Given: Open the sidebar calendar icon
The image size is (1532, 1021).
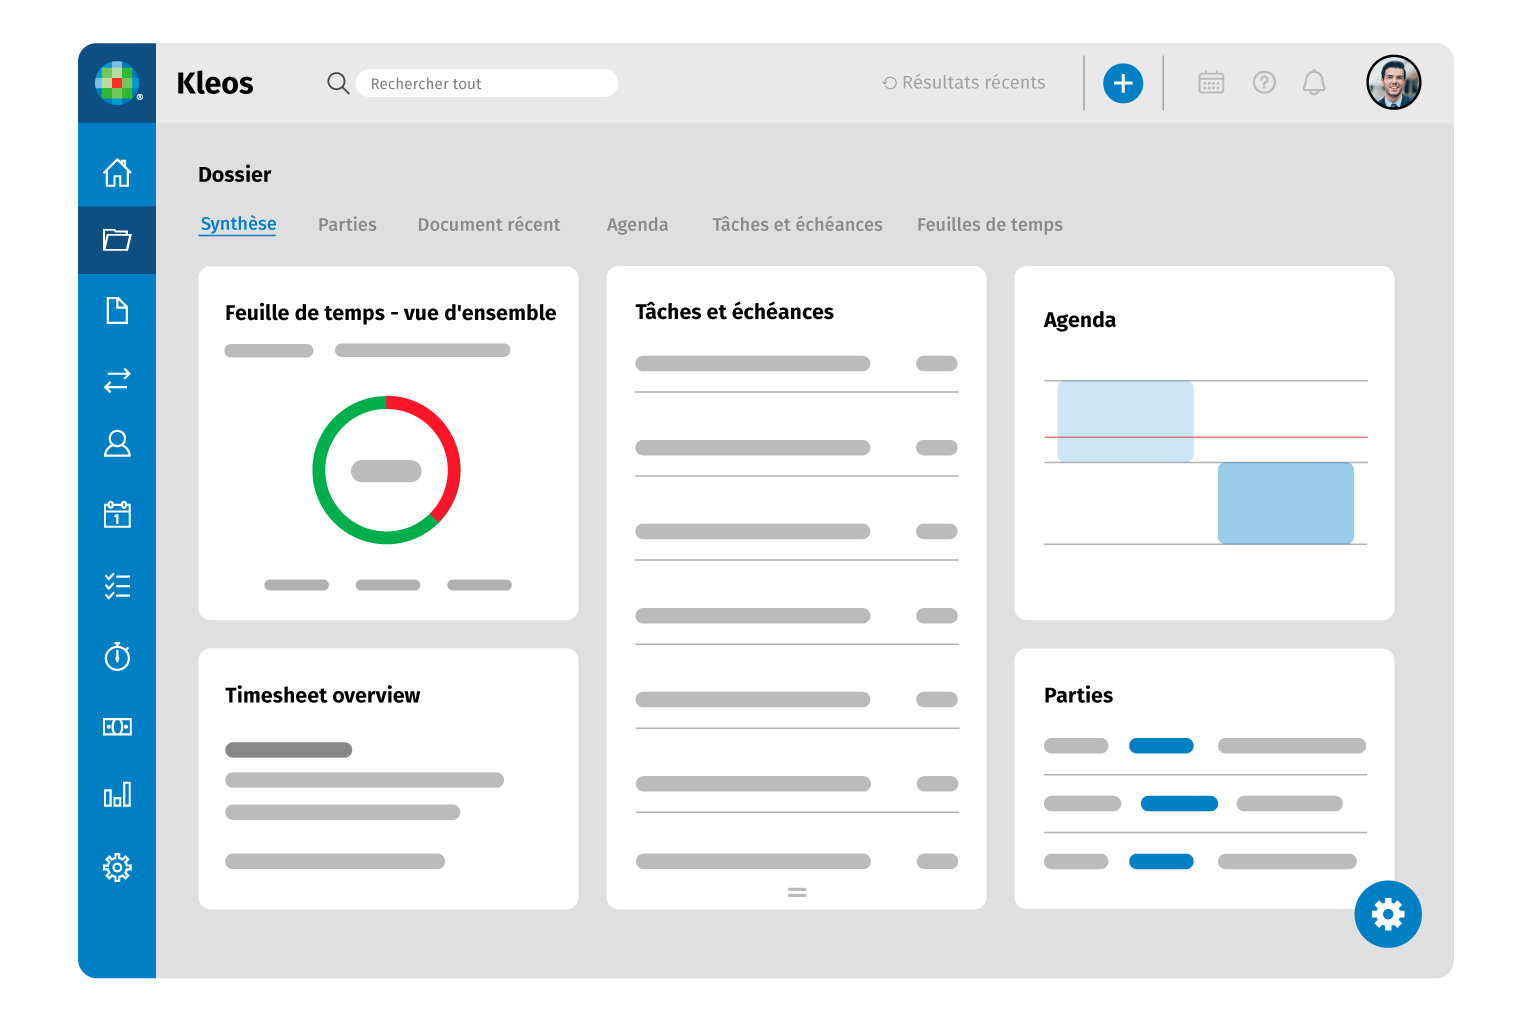Looking at the screenshot, I should (117, 515).
